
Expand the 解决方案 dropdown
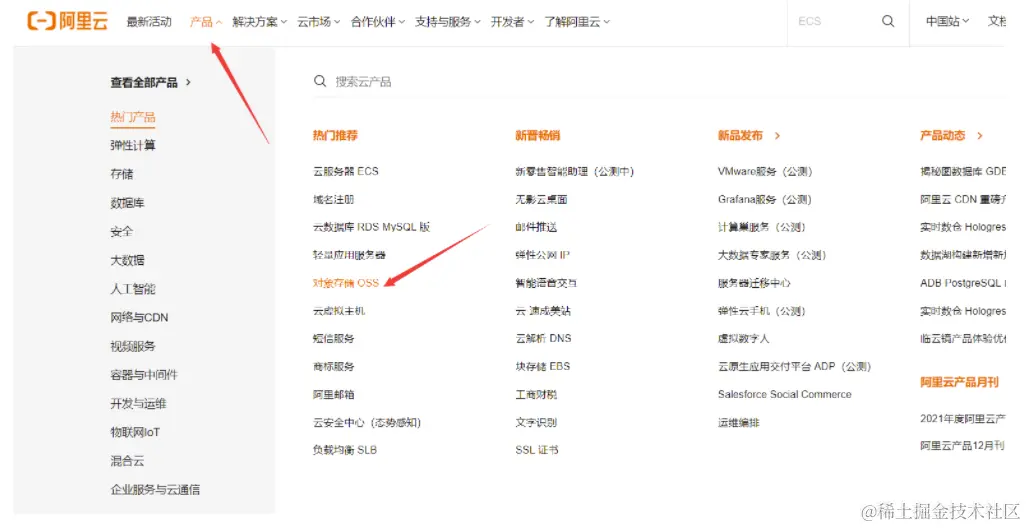(x=259, y=22)
